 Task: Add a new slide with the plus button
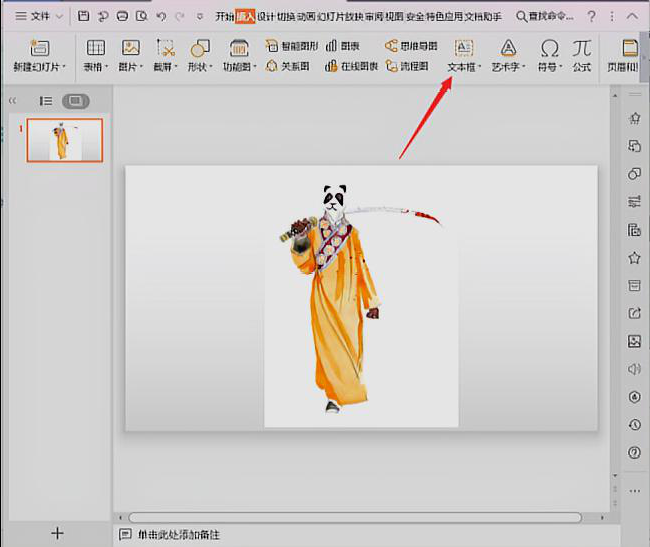tap(57, 533)
